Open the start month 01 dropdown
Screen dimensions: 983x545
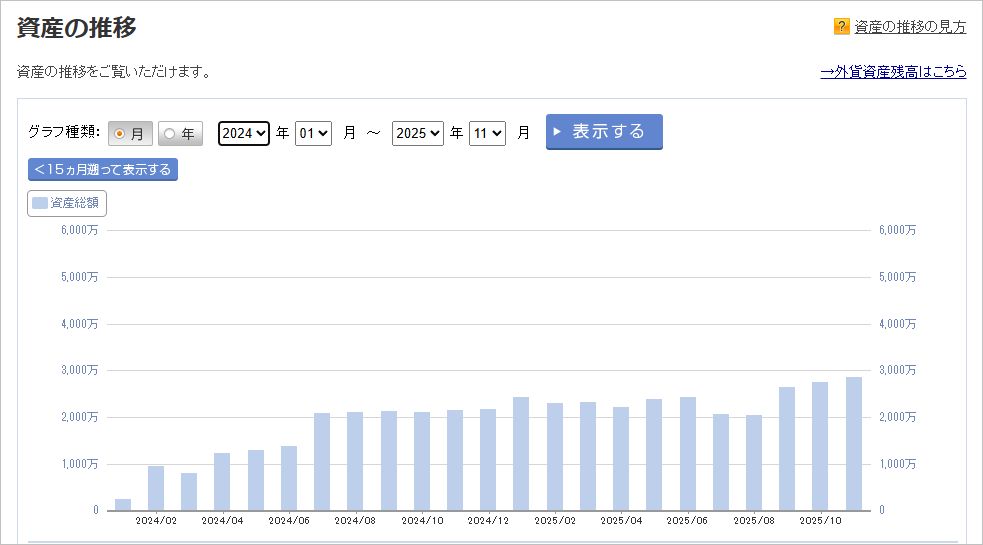tap(313, 133)
